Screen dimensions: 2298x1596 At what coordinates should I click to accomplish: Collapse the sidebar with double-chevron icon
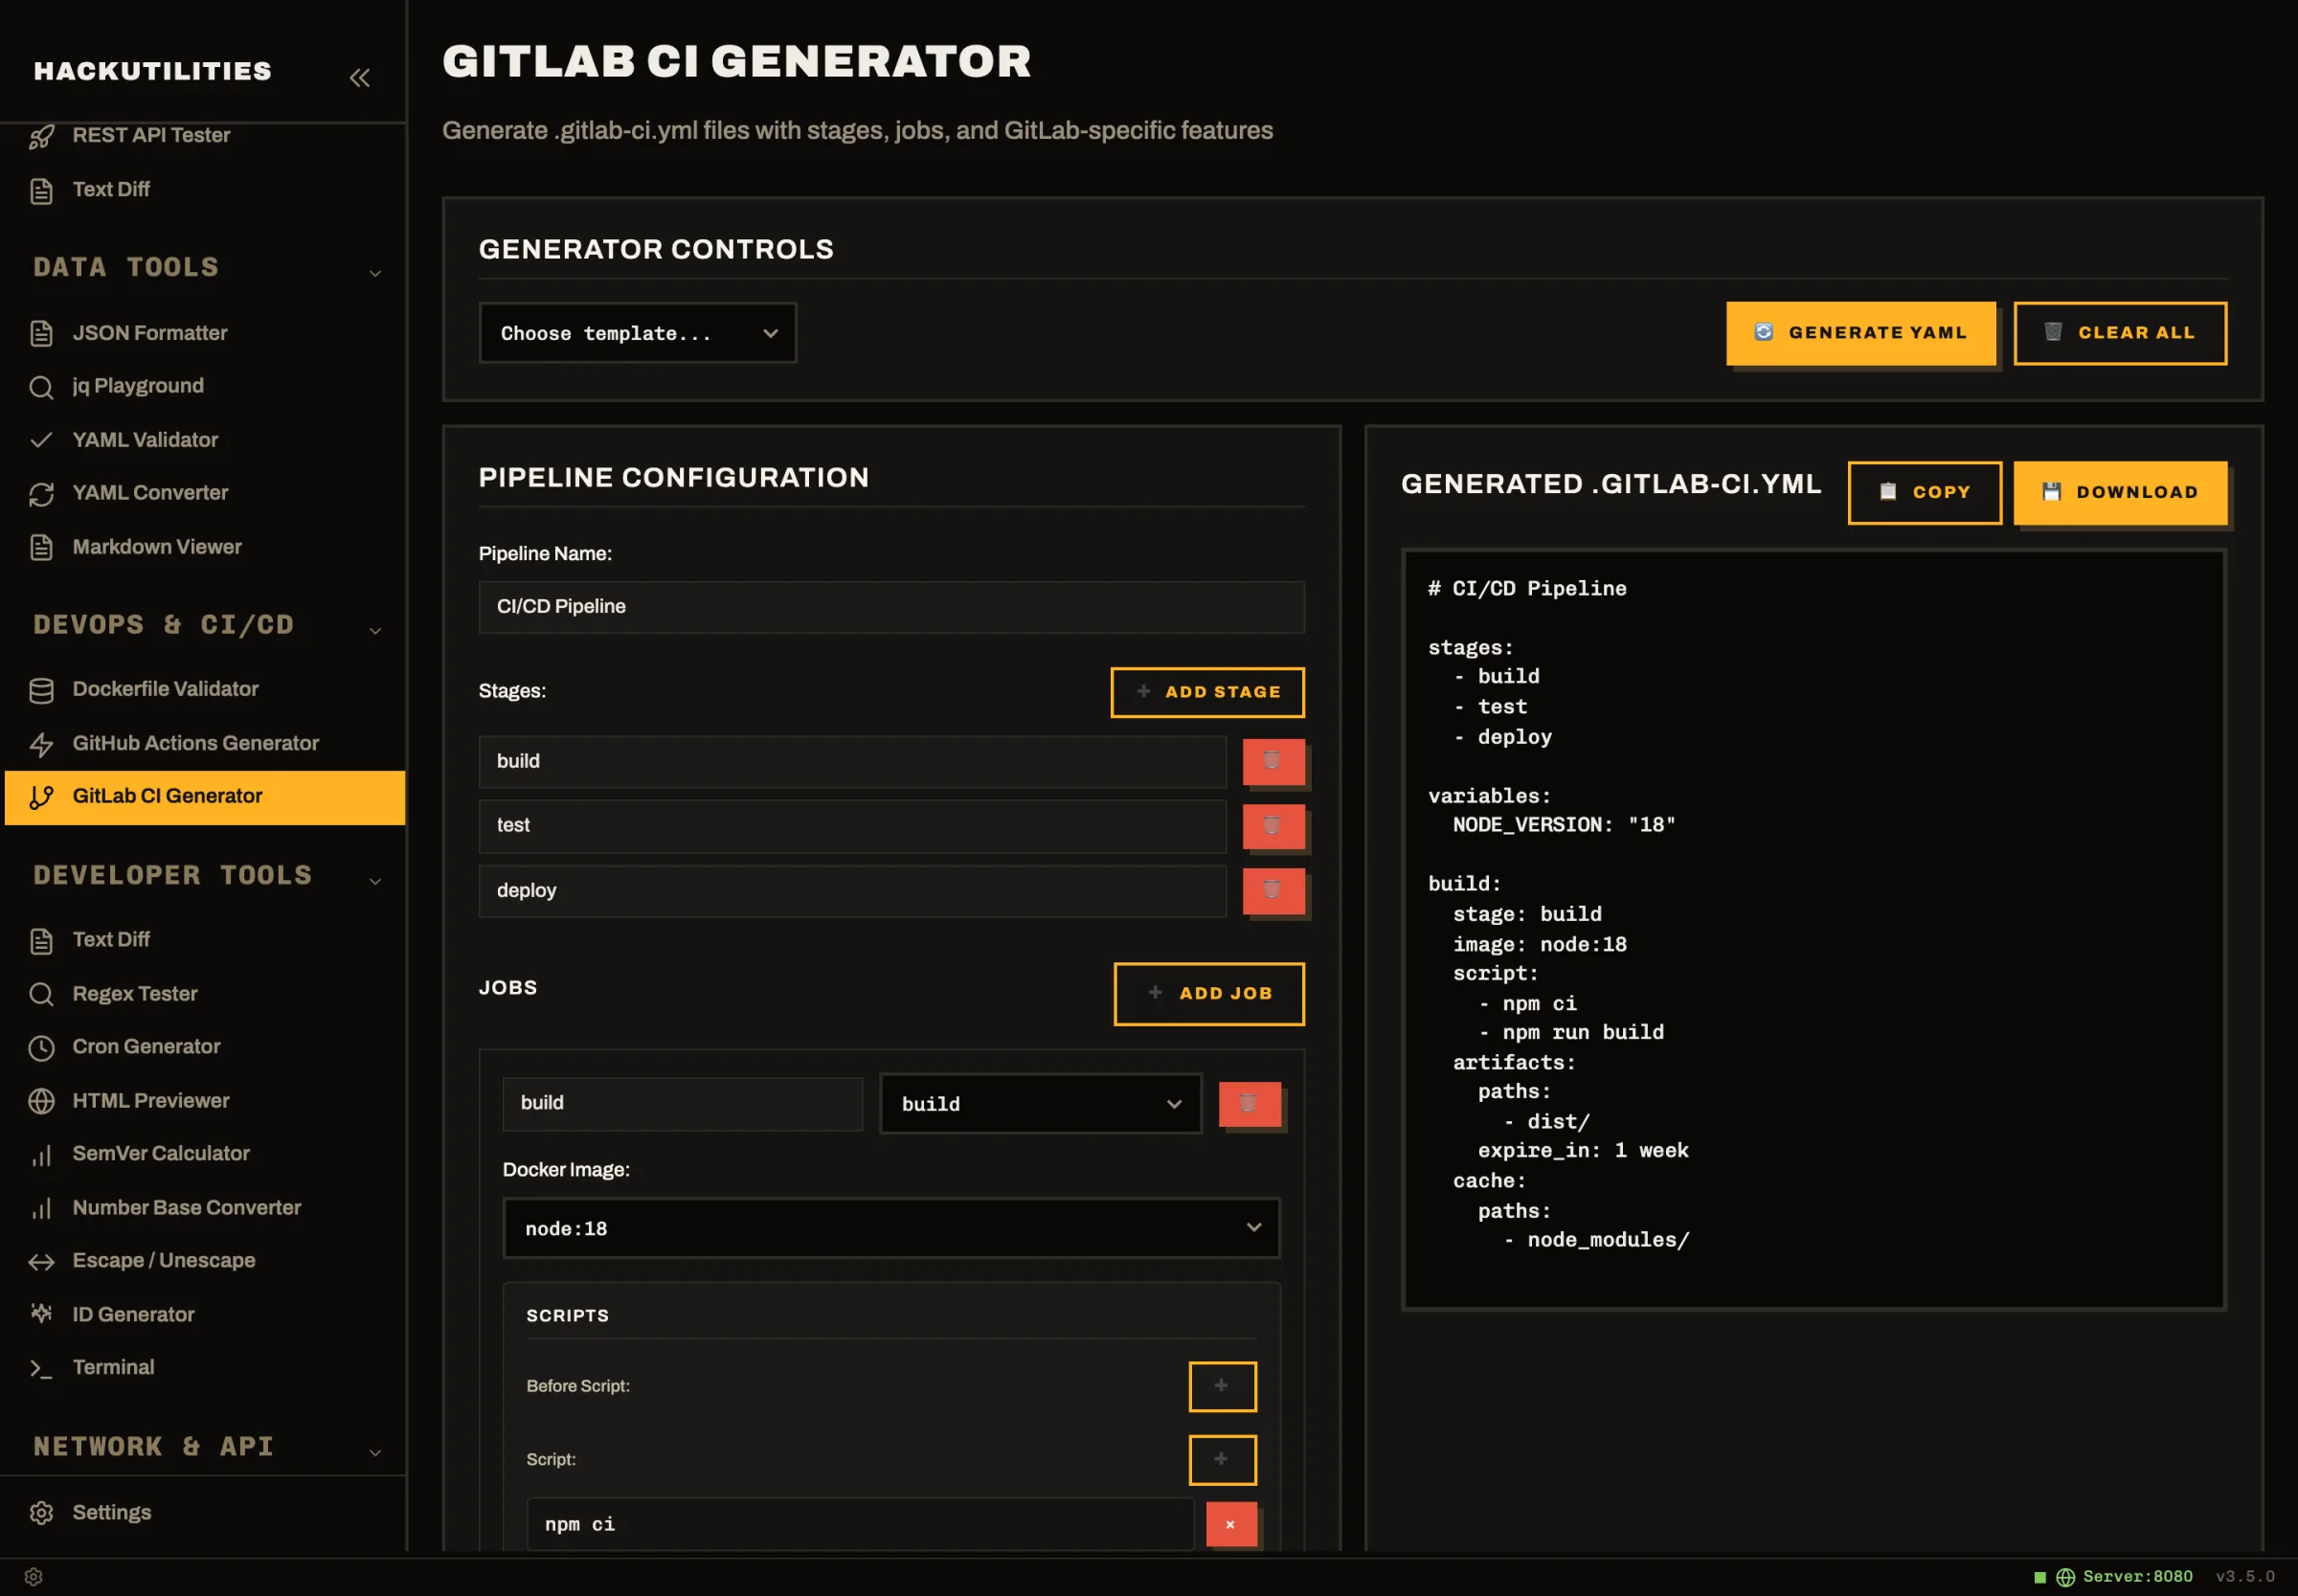point(359,77)
